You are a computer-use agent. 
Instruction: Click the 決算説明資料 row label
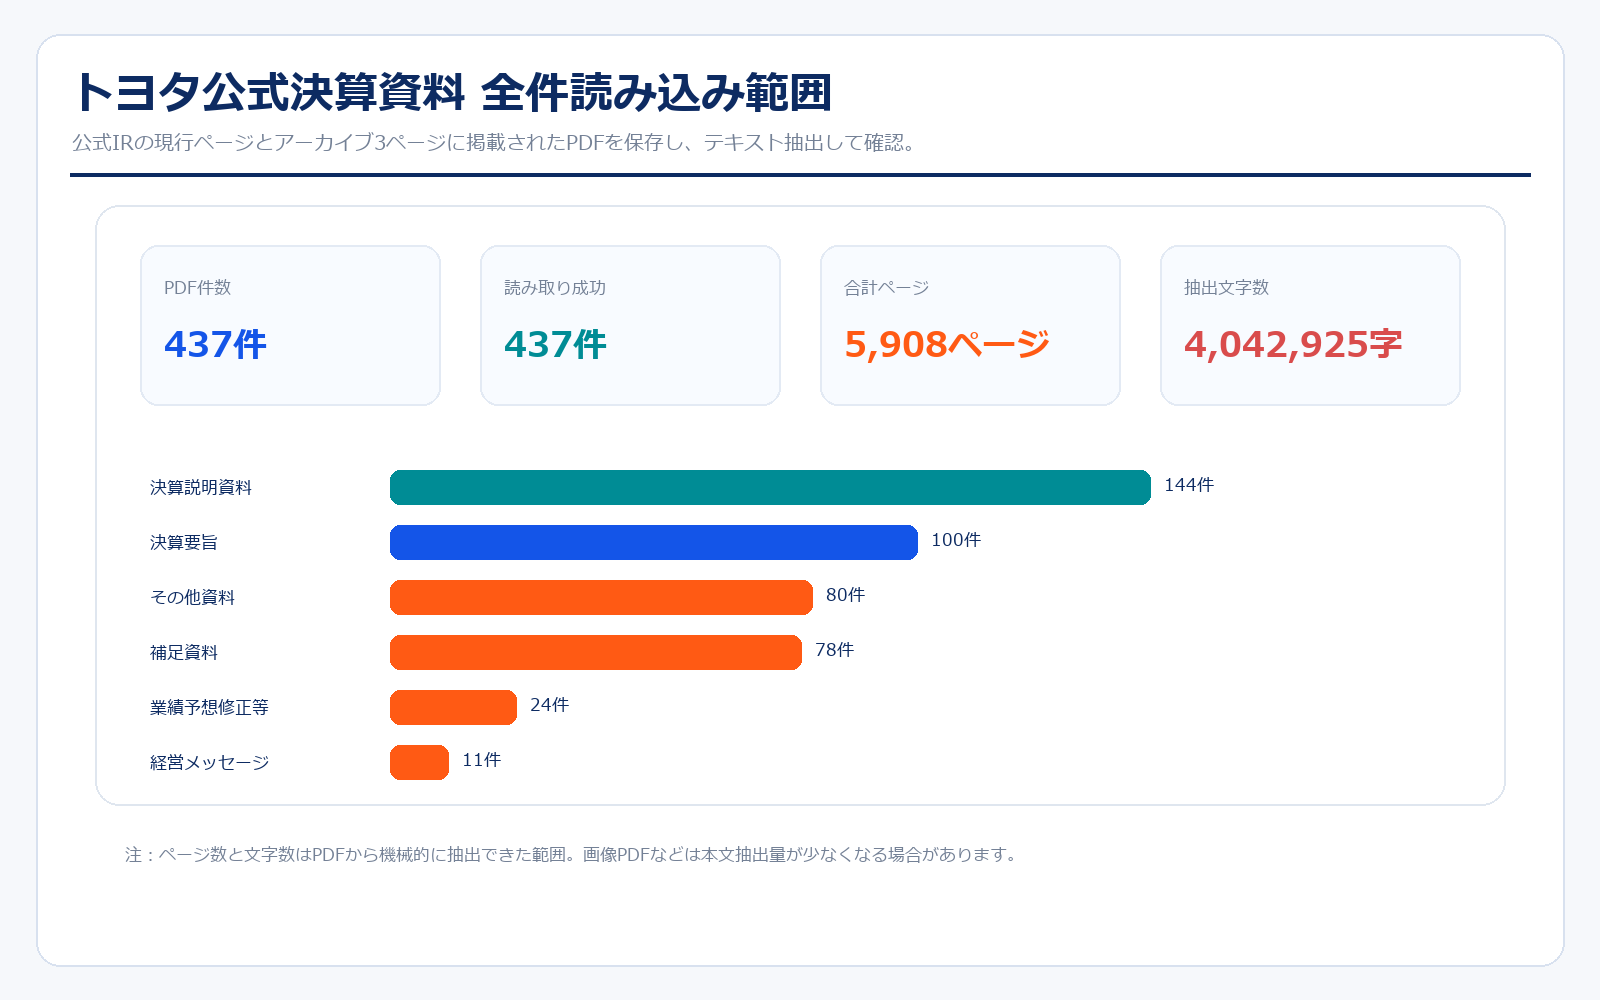pos(201,488)
